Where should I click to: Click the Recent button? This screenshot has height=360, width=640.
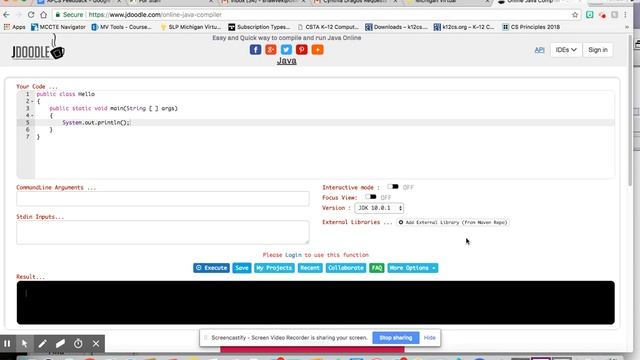tap(310, 268)
